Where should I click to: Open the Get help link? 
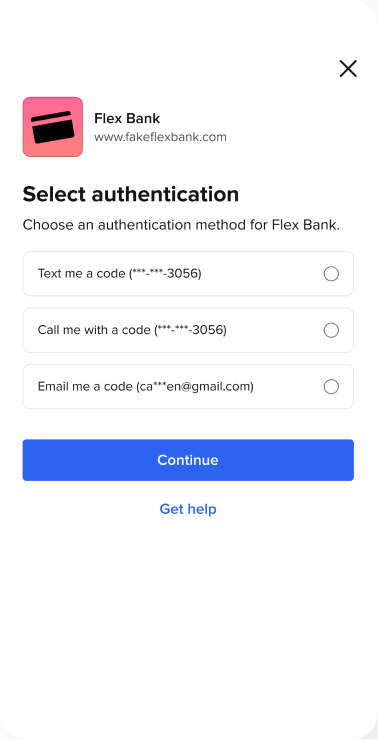188,509
